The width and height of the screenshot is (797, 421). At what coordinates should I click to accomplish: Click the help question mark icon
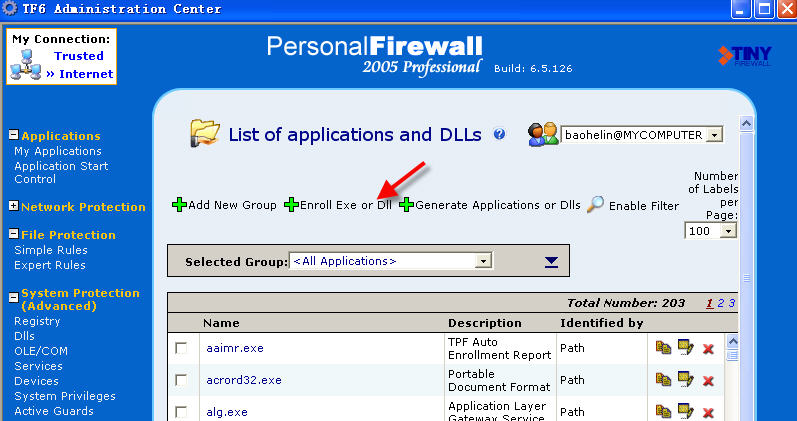point(499,134)
